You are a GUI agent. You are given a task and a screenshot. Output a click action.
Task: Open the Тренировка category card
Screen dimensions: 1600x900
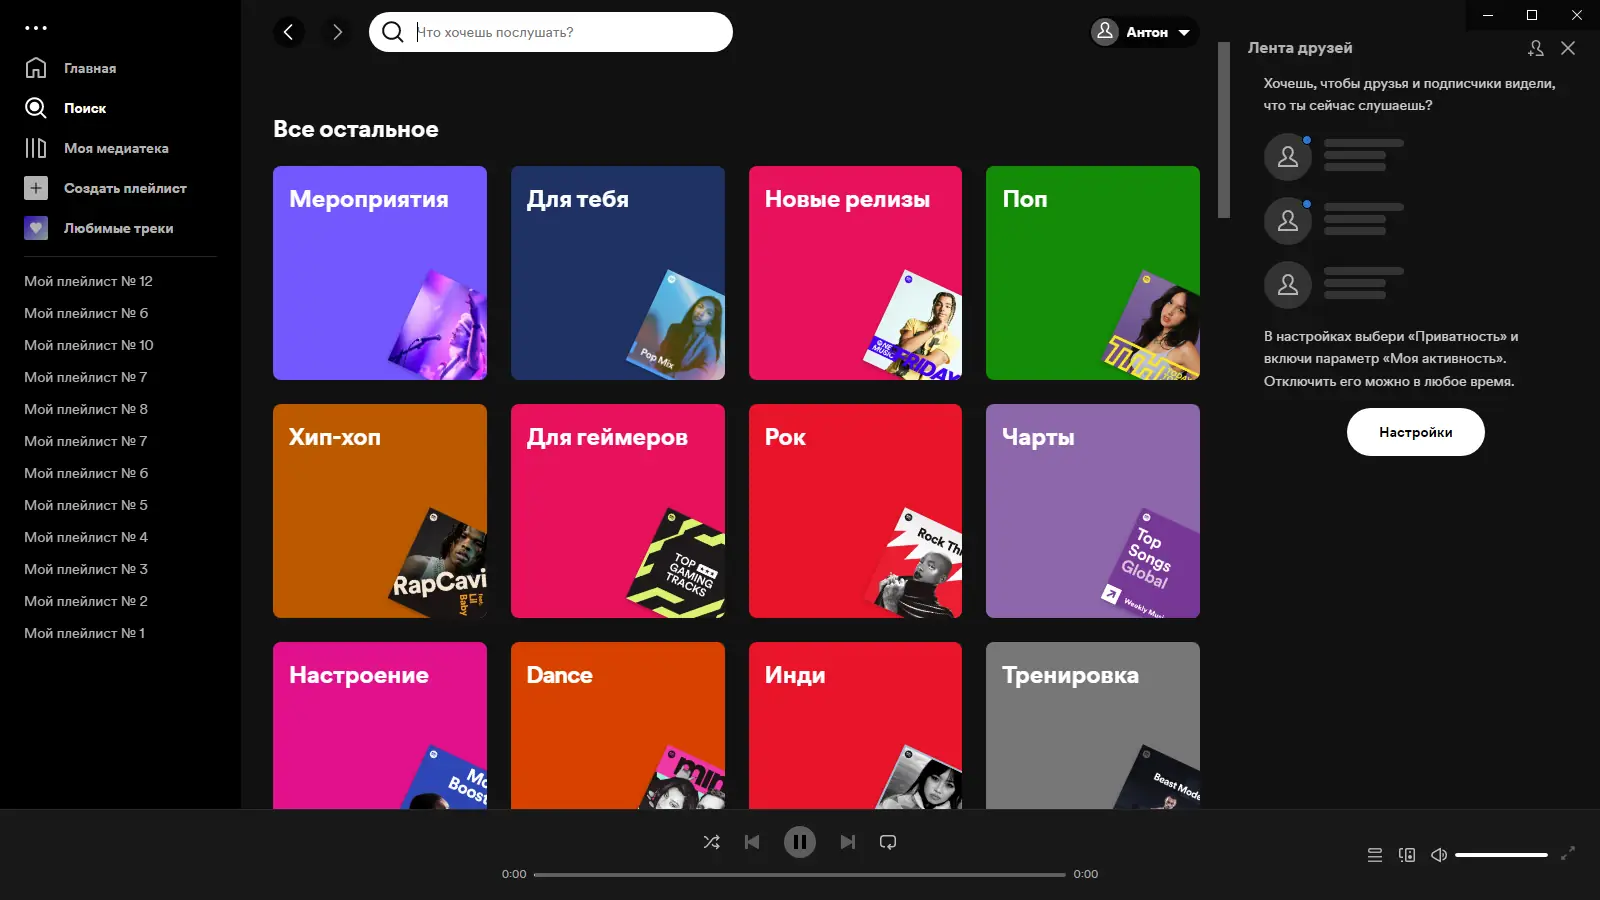coord(1093,725)
